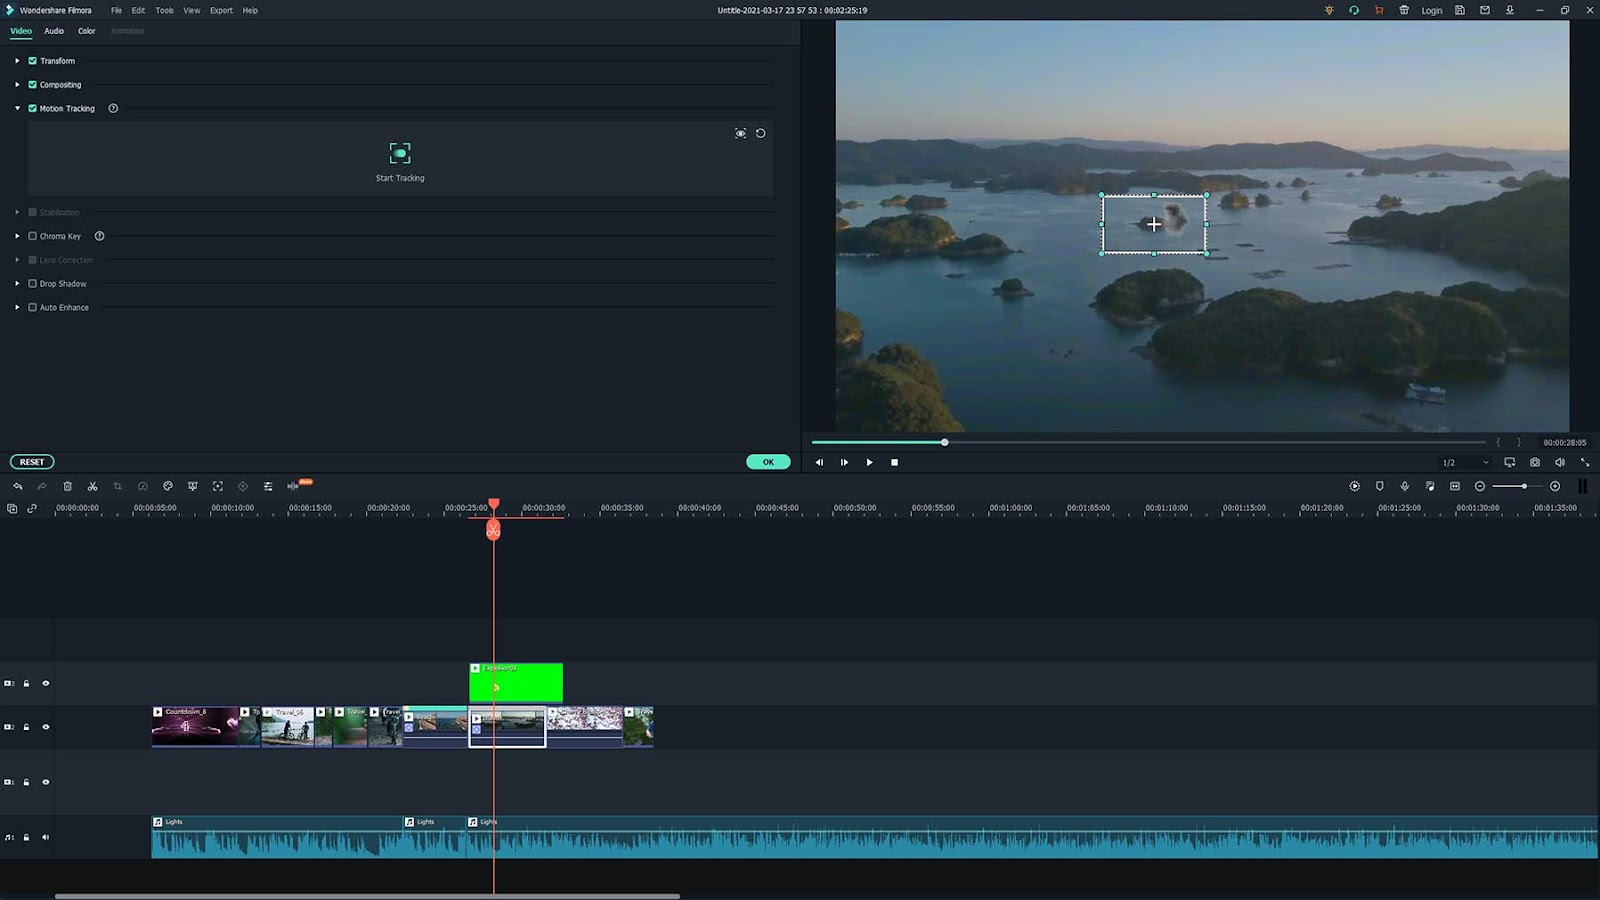Delete the clip using the trash icon
This screenshot has height=900, width=1600.
pos(68,486)
